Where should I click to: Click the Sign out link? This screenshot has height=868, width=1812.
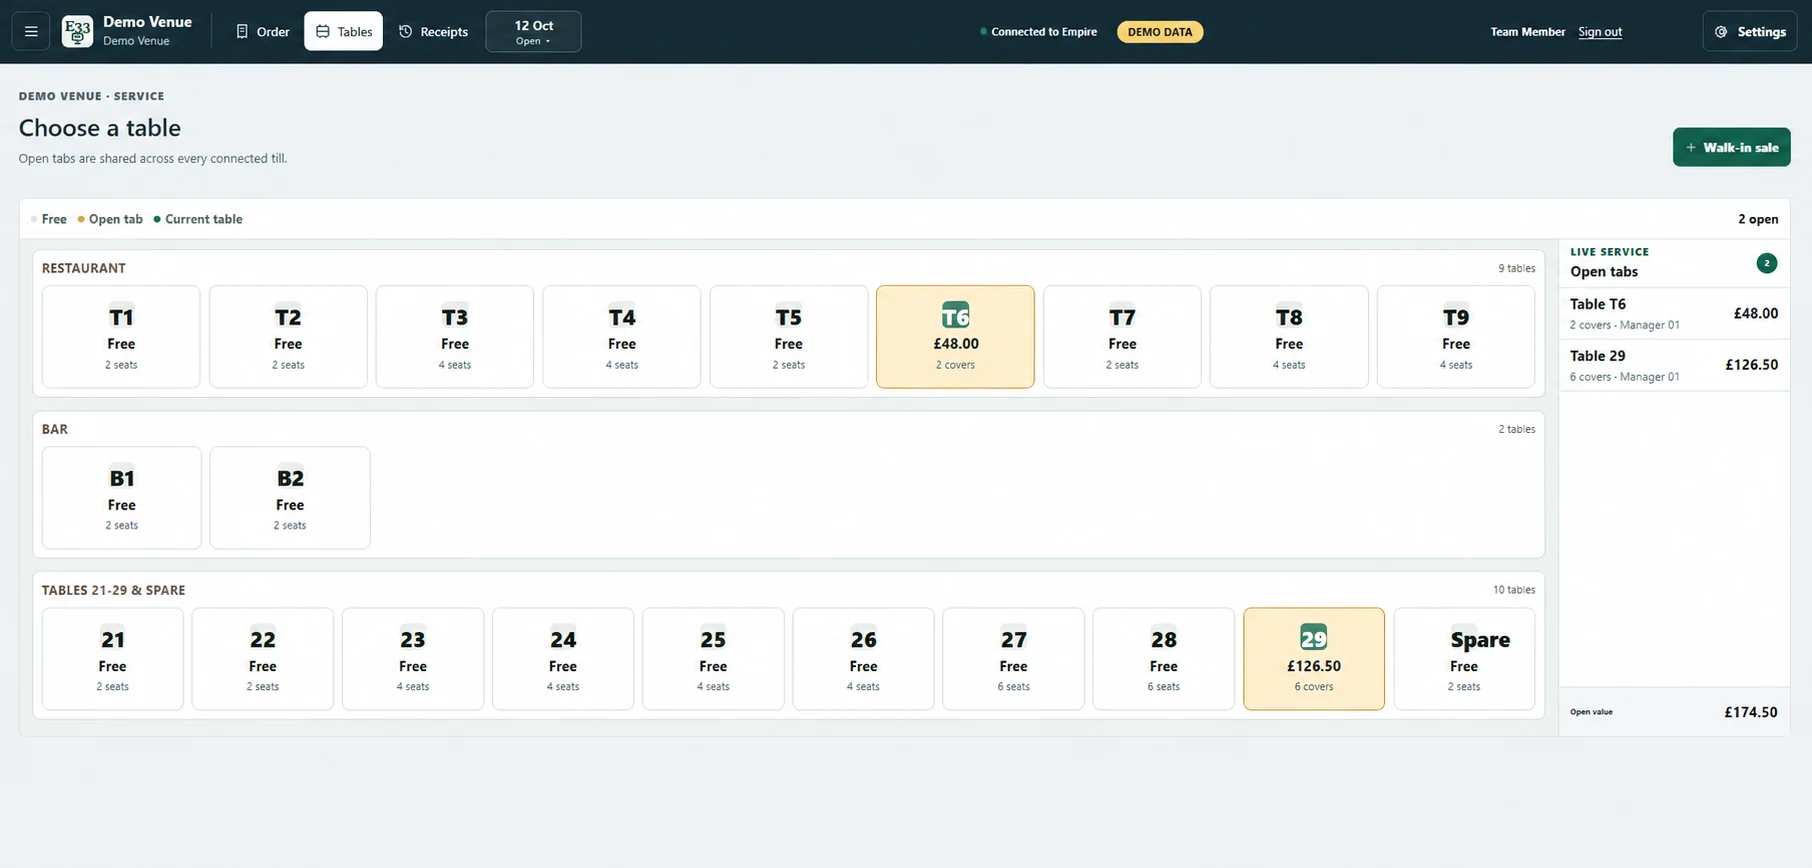(x=1600, y=32)
